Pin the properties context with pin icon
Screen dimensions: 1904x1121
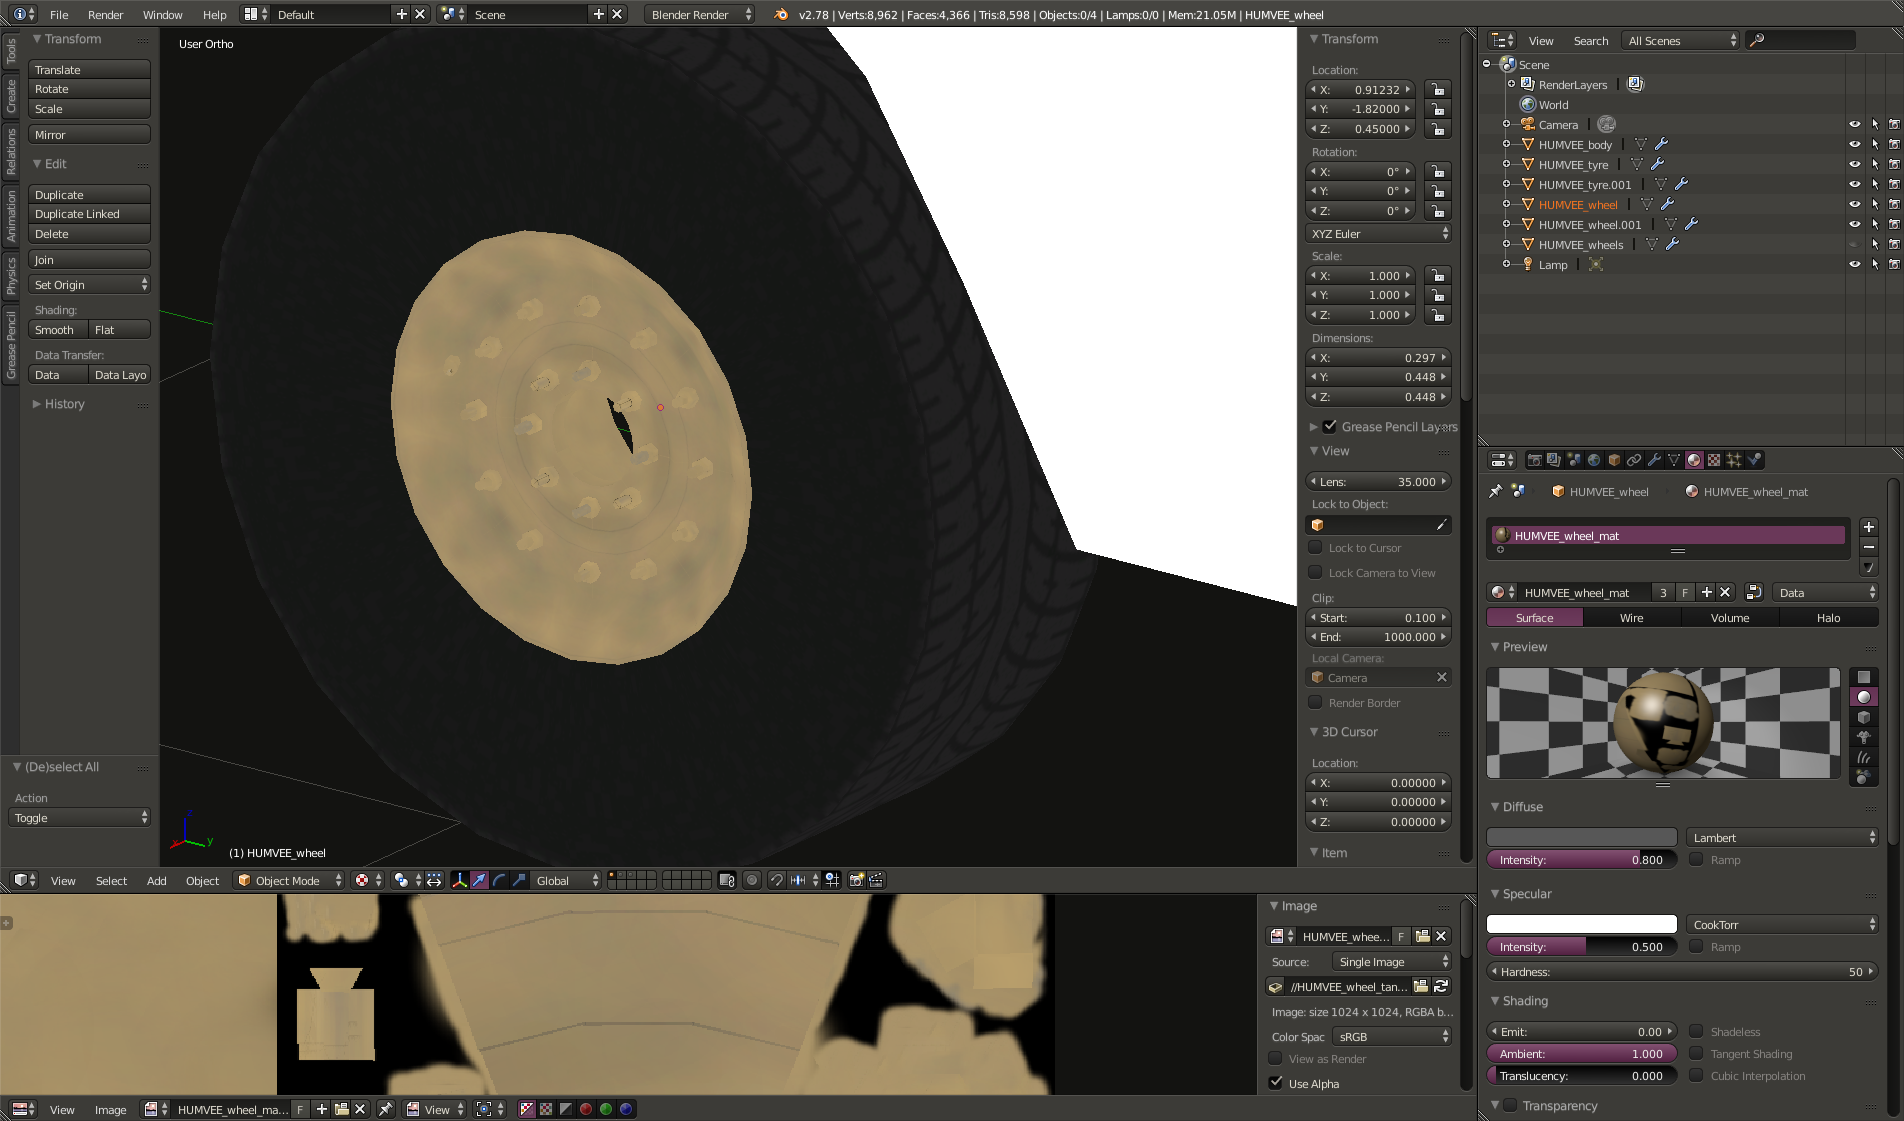tap(1495, 491)
